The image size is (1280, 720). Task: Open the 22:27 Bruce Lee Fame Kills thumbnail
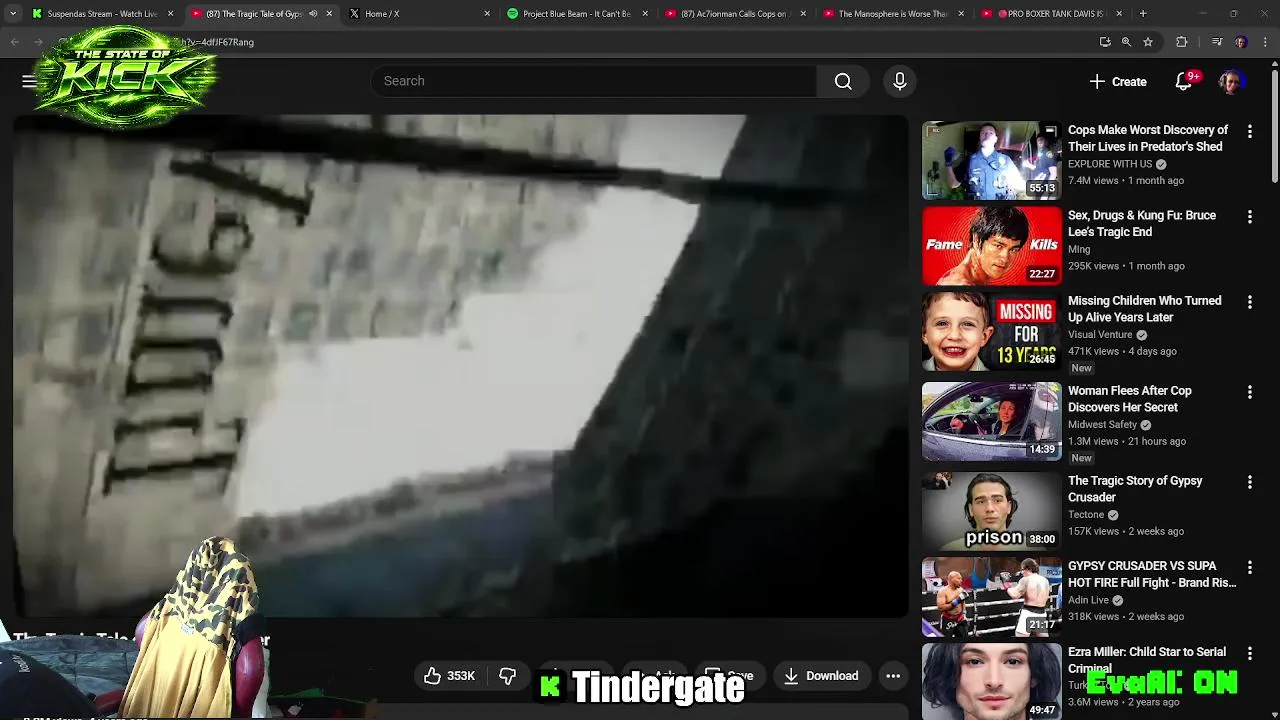coord(991,246)
